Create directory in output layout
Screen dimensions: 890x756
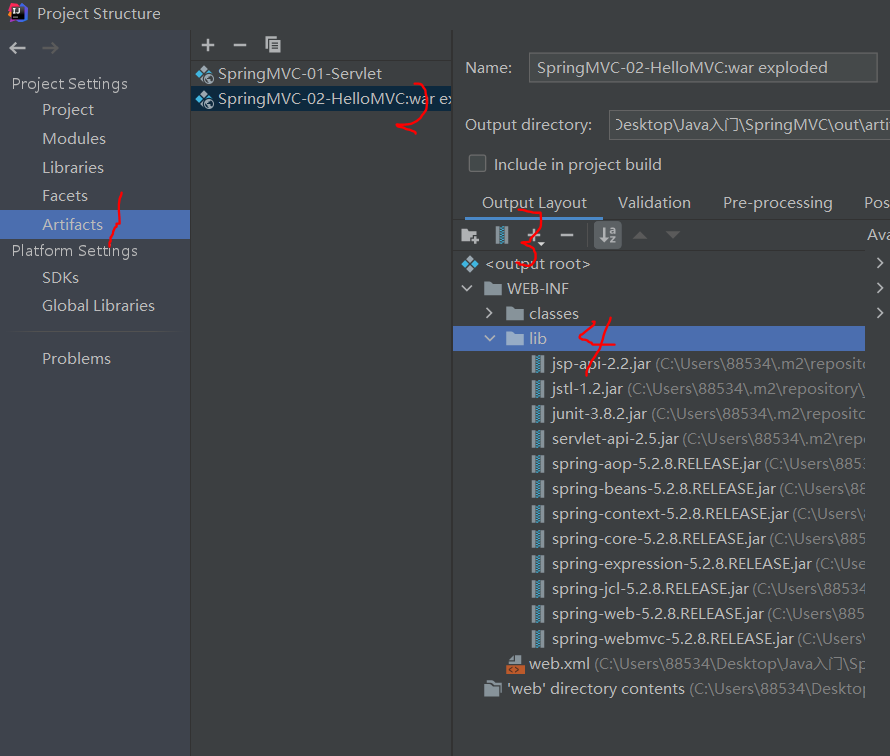click(x=470, y=235)
